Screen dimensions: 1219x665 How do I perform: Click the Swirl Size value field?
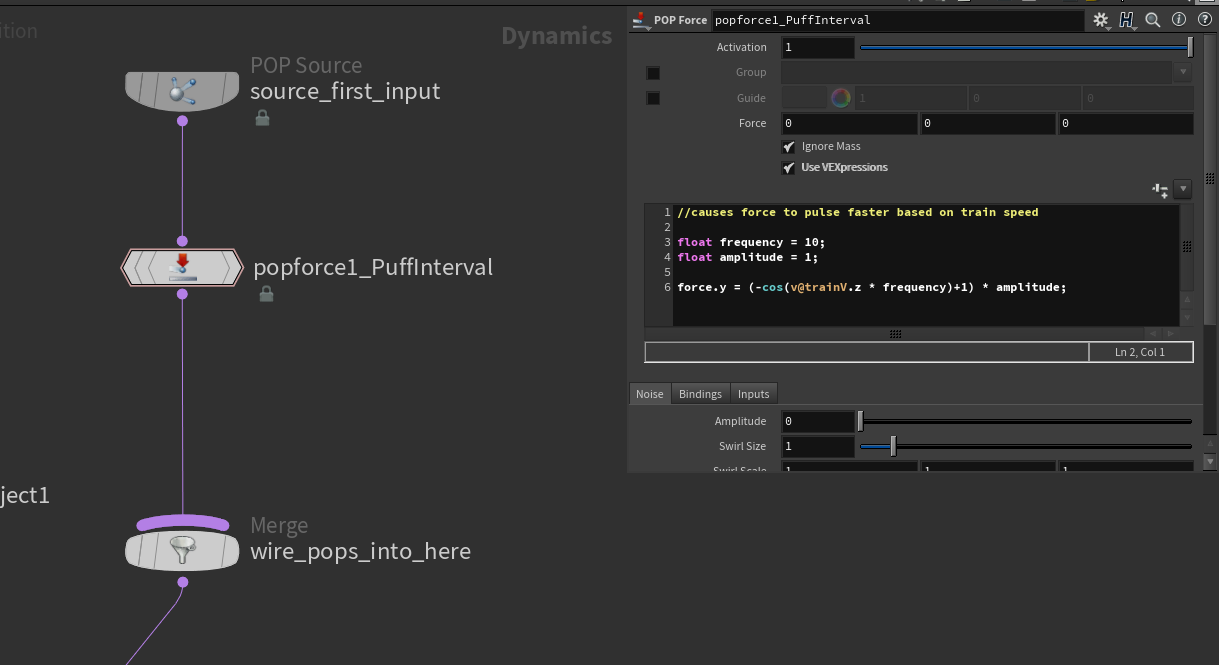pyautogui.click(x=818, y=446)
